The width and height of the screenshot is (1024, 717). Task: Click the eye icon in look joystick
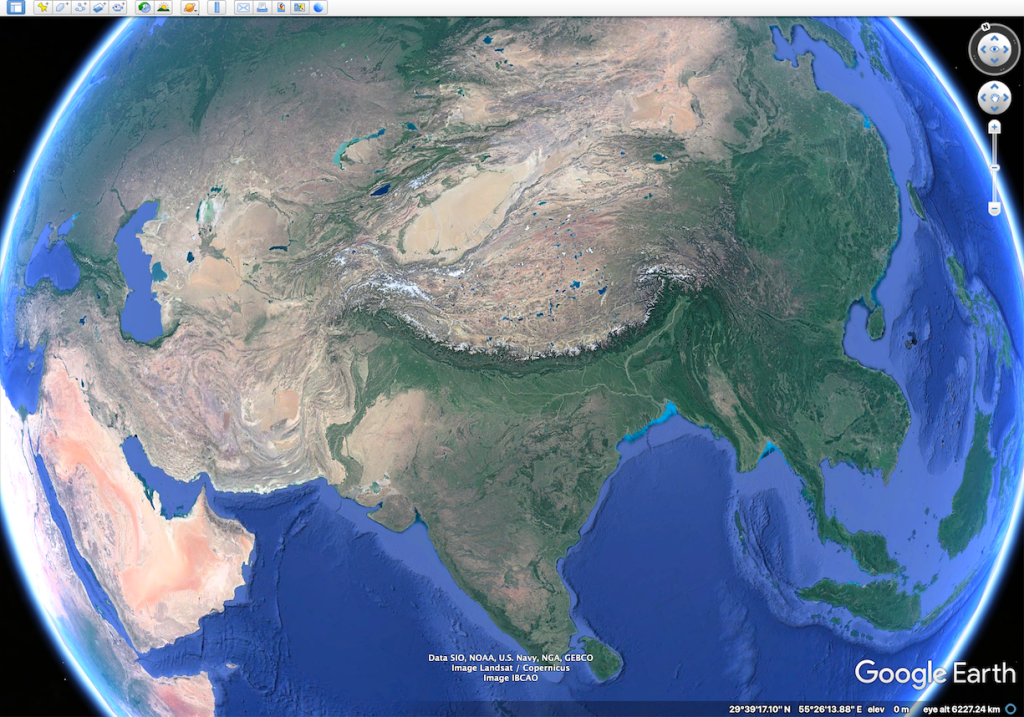(995, 50)
